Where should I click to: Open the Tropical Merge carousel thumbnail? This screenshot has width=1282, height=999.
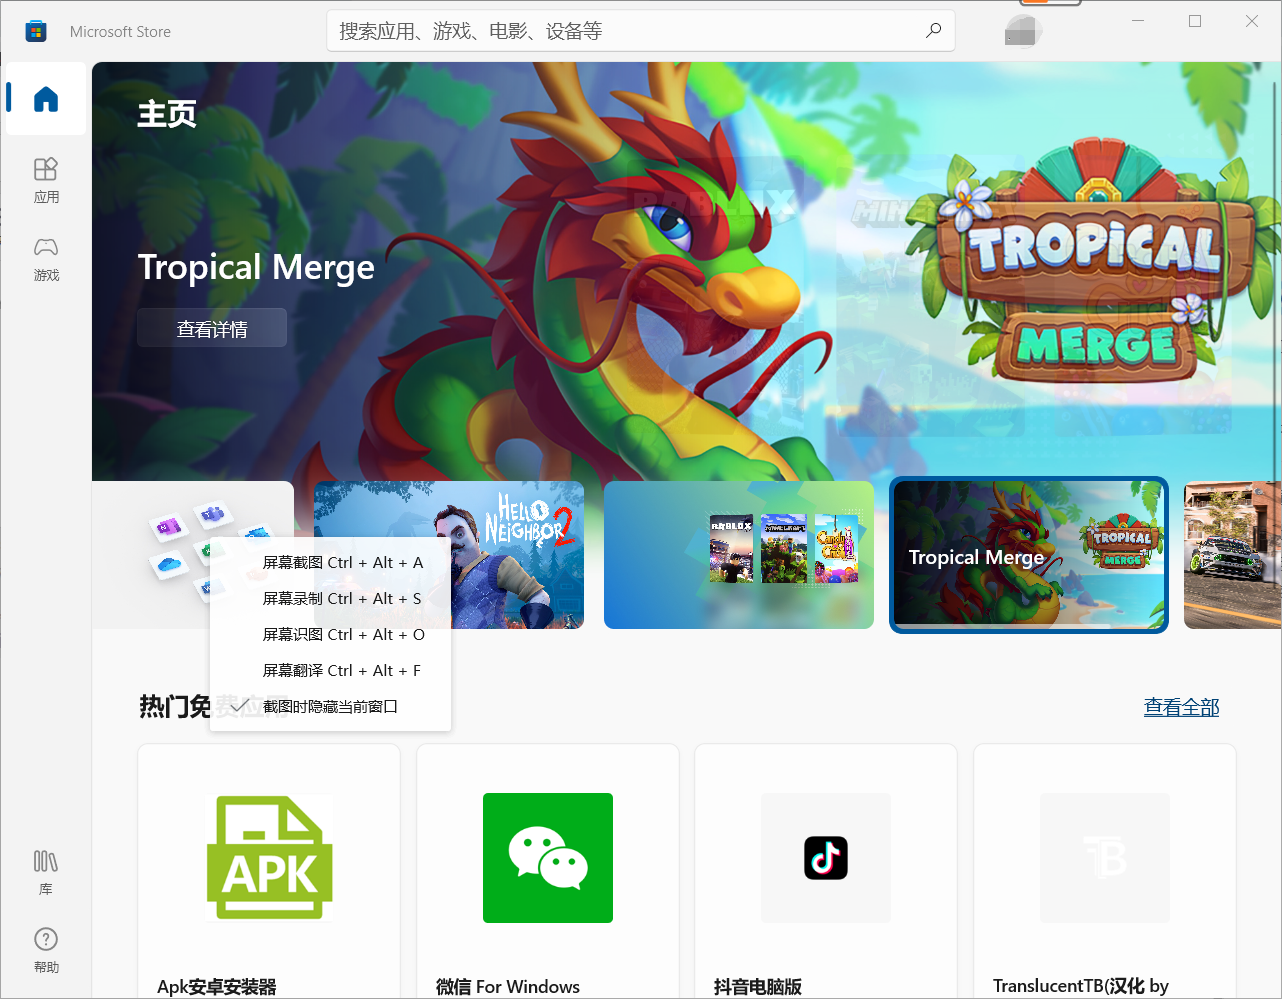point(1029,555)
